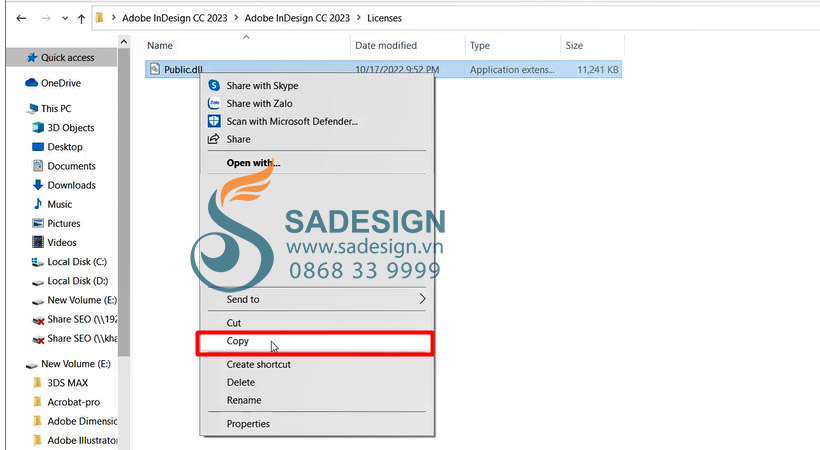Click the navigation pane scrollbar thumb
Screen dimensions: 820x450
click(124, 202)
